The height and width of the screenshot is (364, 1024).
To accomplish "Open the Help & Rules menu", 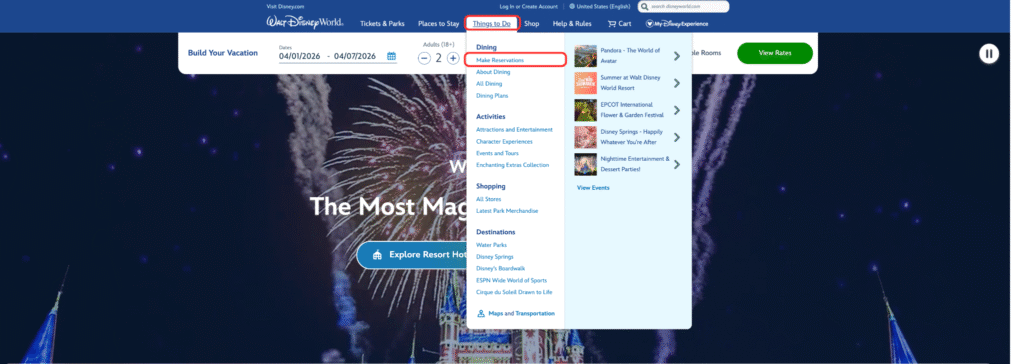I will pos(572,24).
